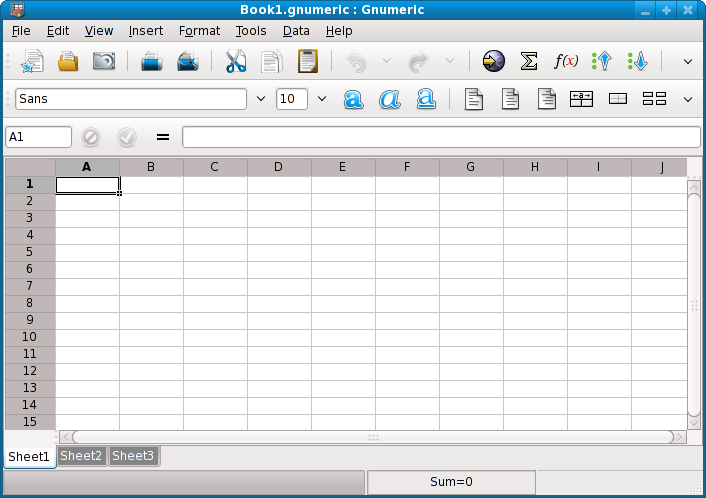Select row 12 header

tap(30, 371)
